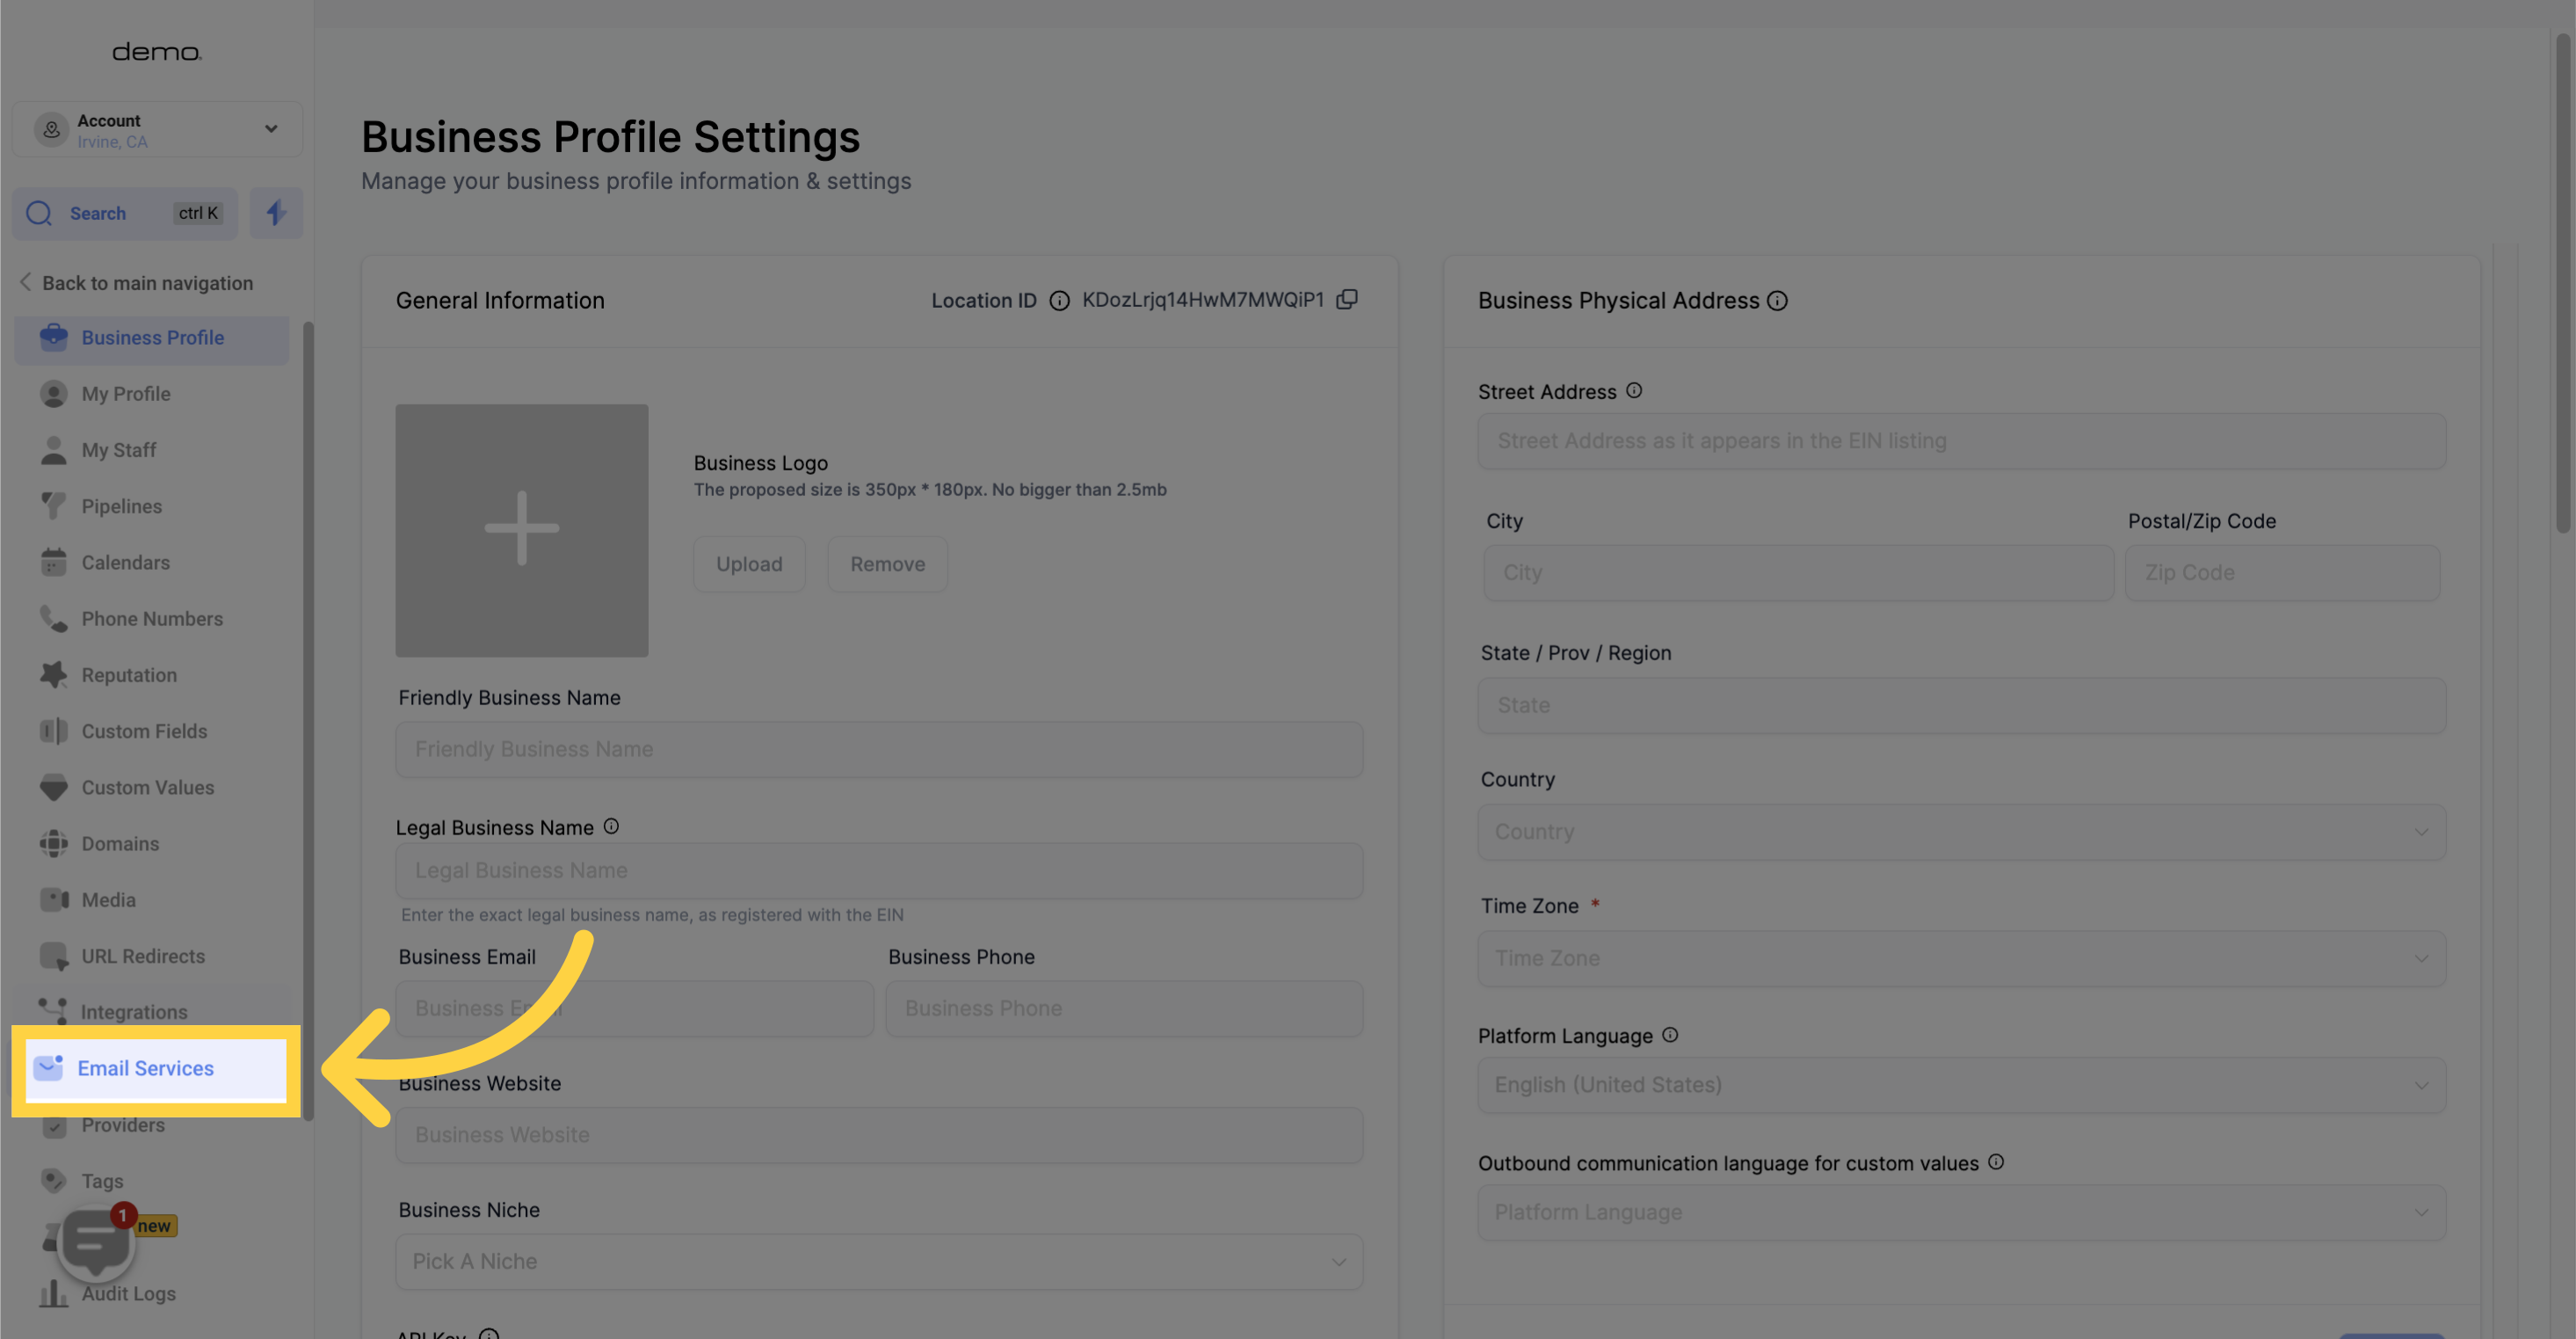Click the State field
The image size is (2576, 1339).
1961,705
